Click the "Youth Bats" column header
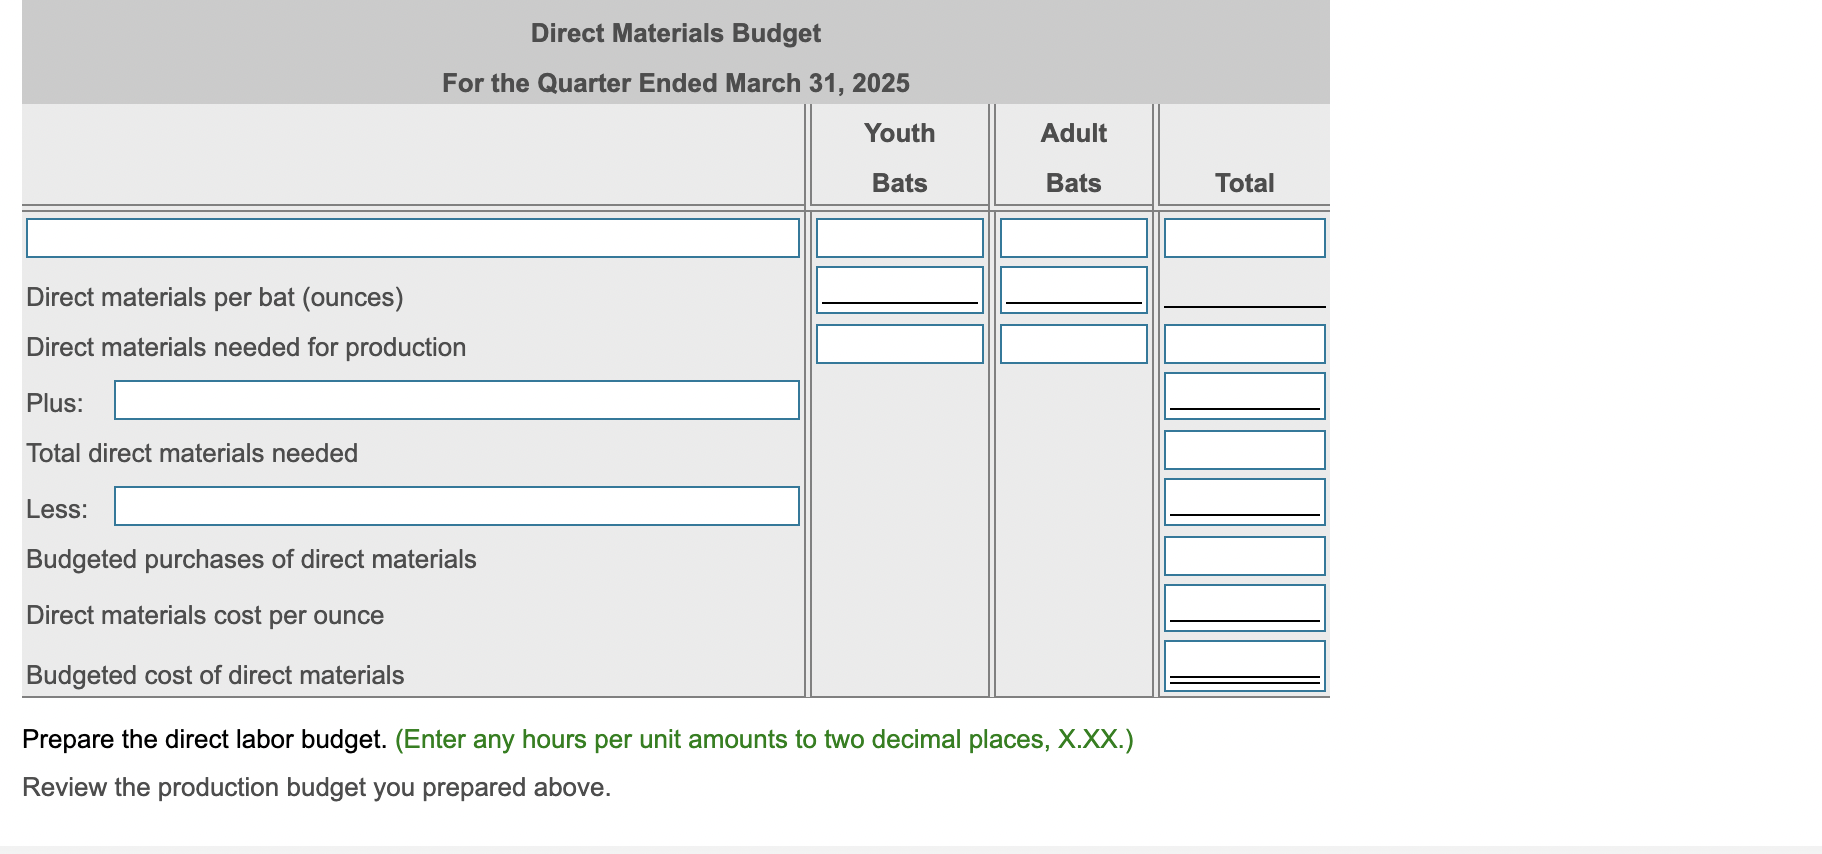1822x854 pixels. click(x=900, y=158)
